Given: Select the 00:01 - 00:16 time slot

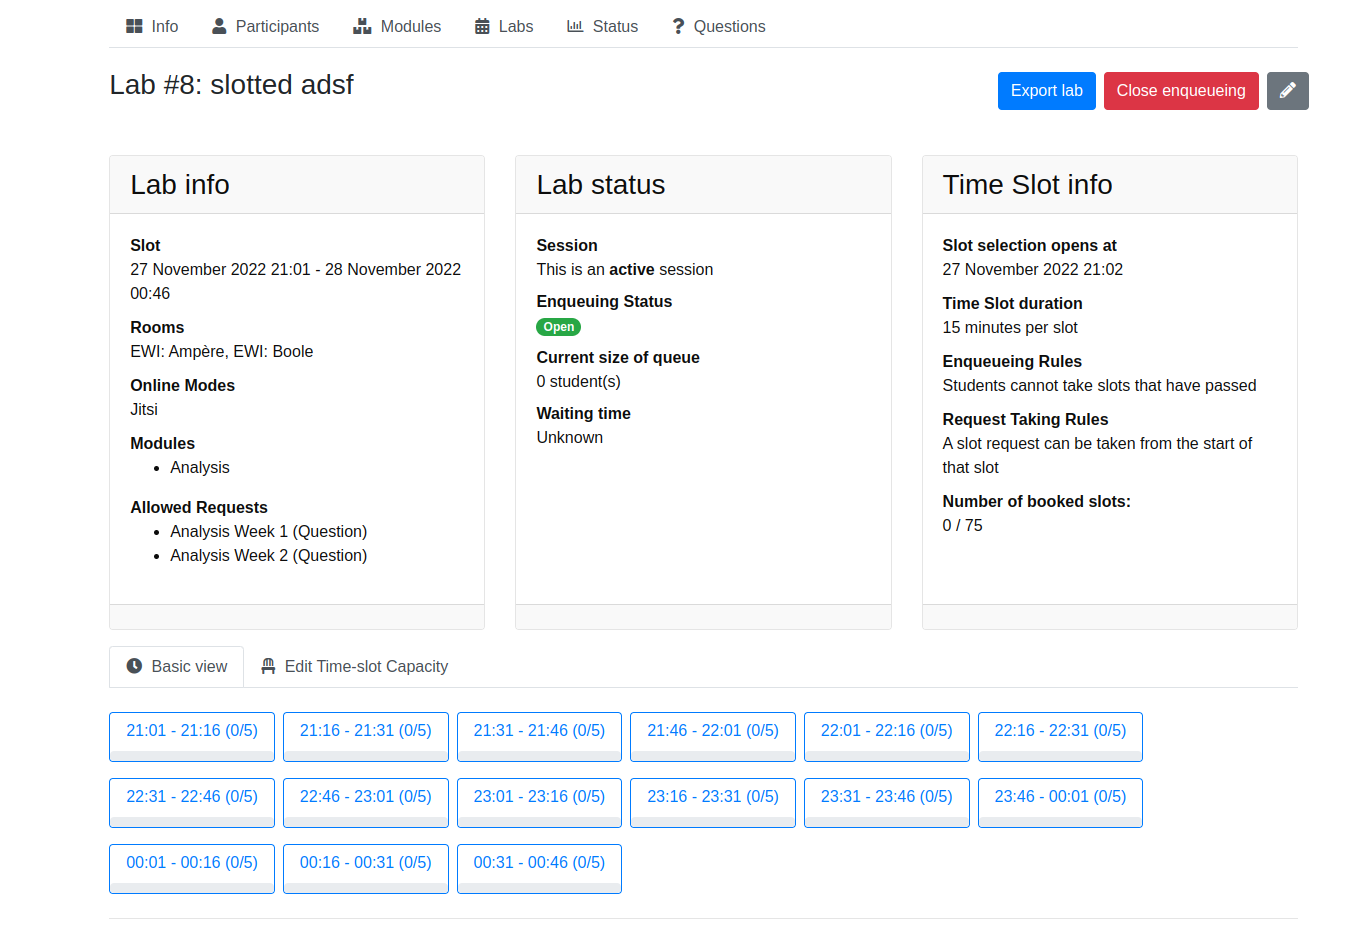Looking at the screenshot, I should [192, 869].
